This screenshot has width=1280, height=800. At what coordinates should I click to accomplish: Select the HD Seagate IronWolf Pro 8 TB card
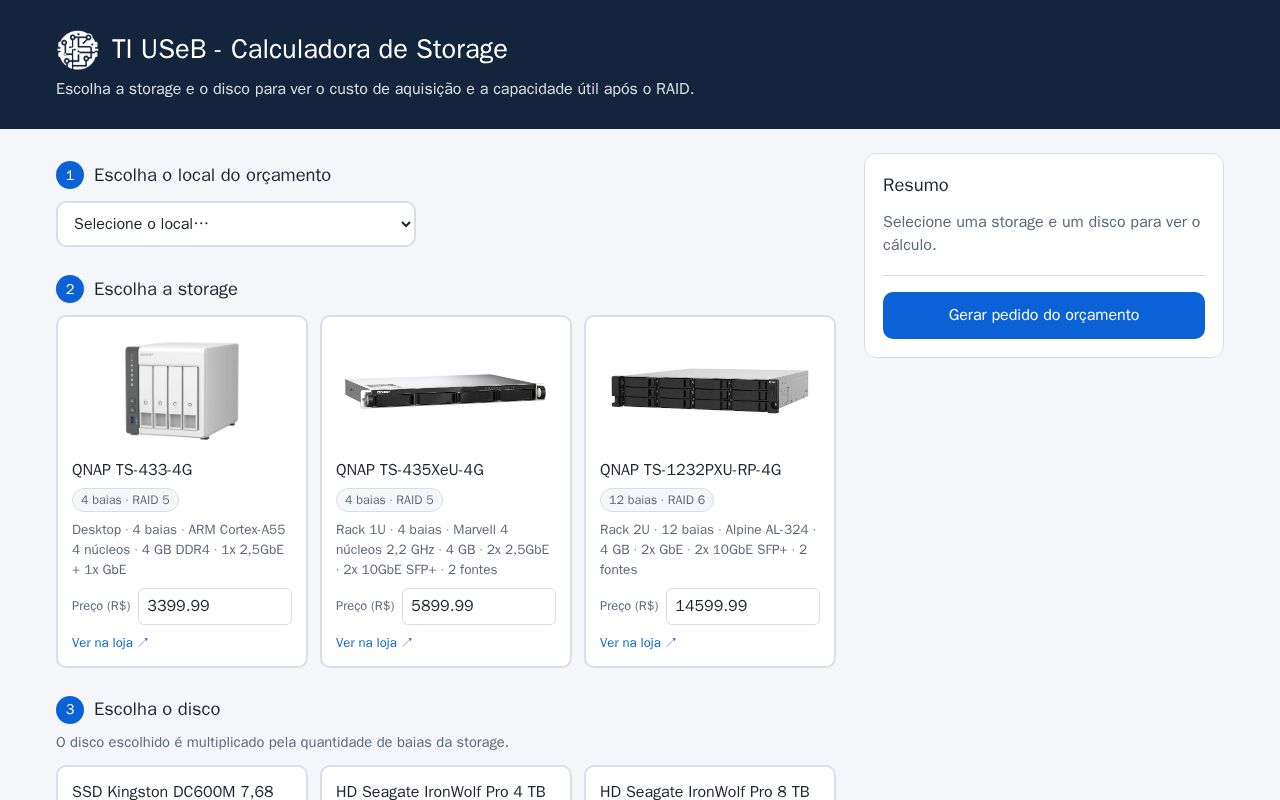point(710,784)
